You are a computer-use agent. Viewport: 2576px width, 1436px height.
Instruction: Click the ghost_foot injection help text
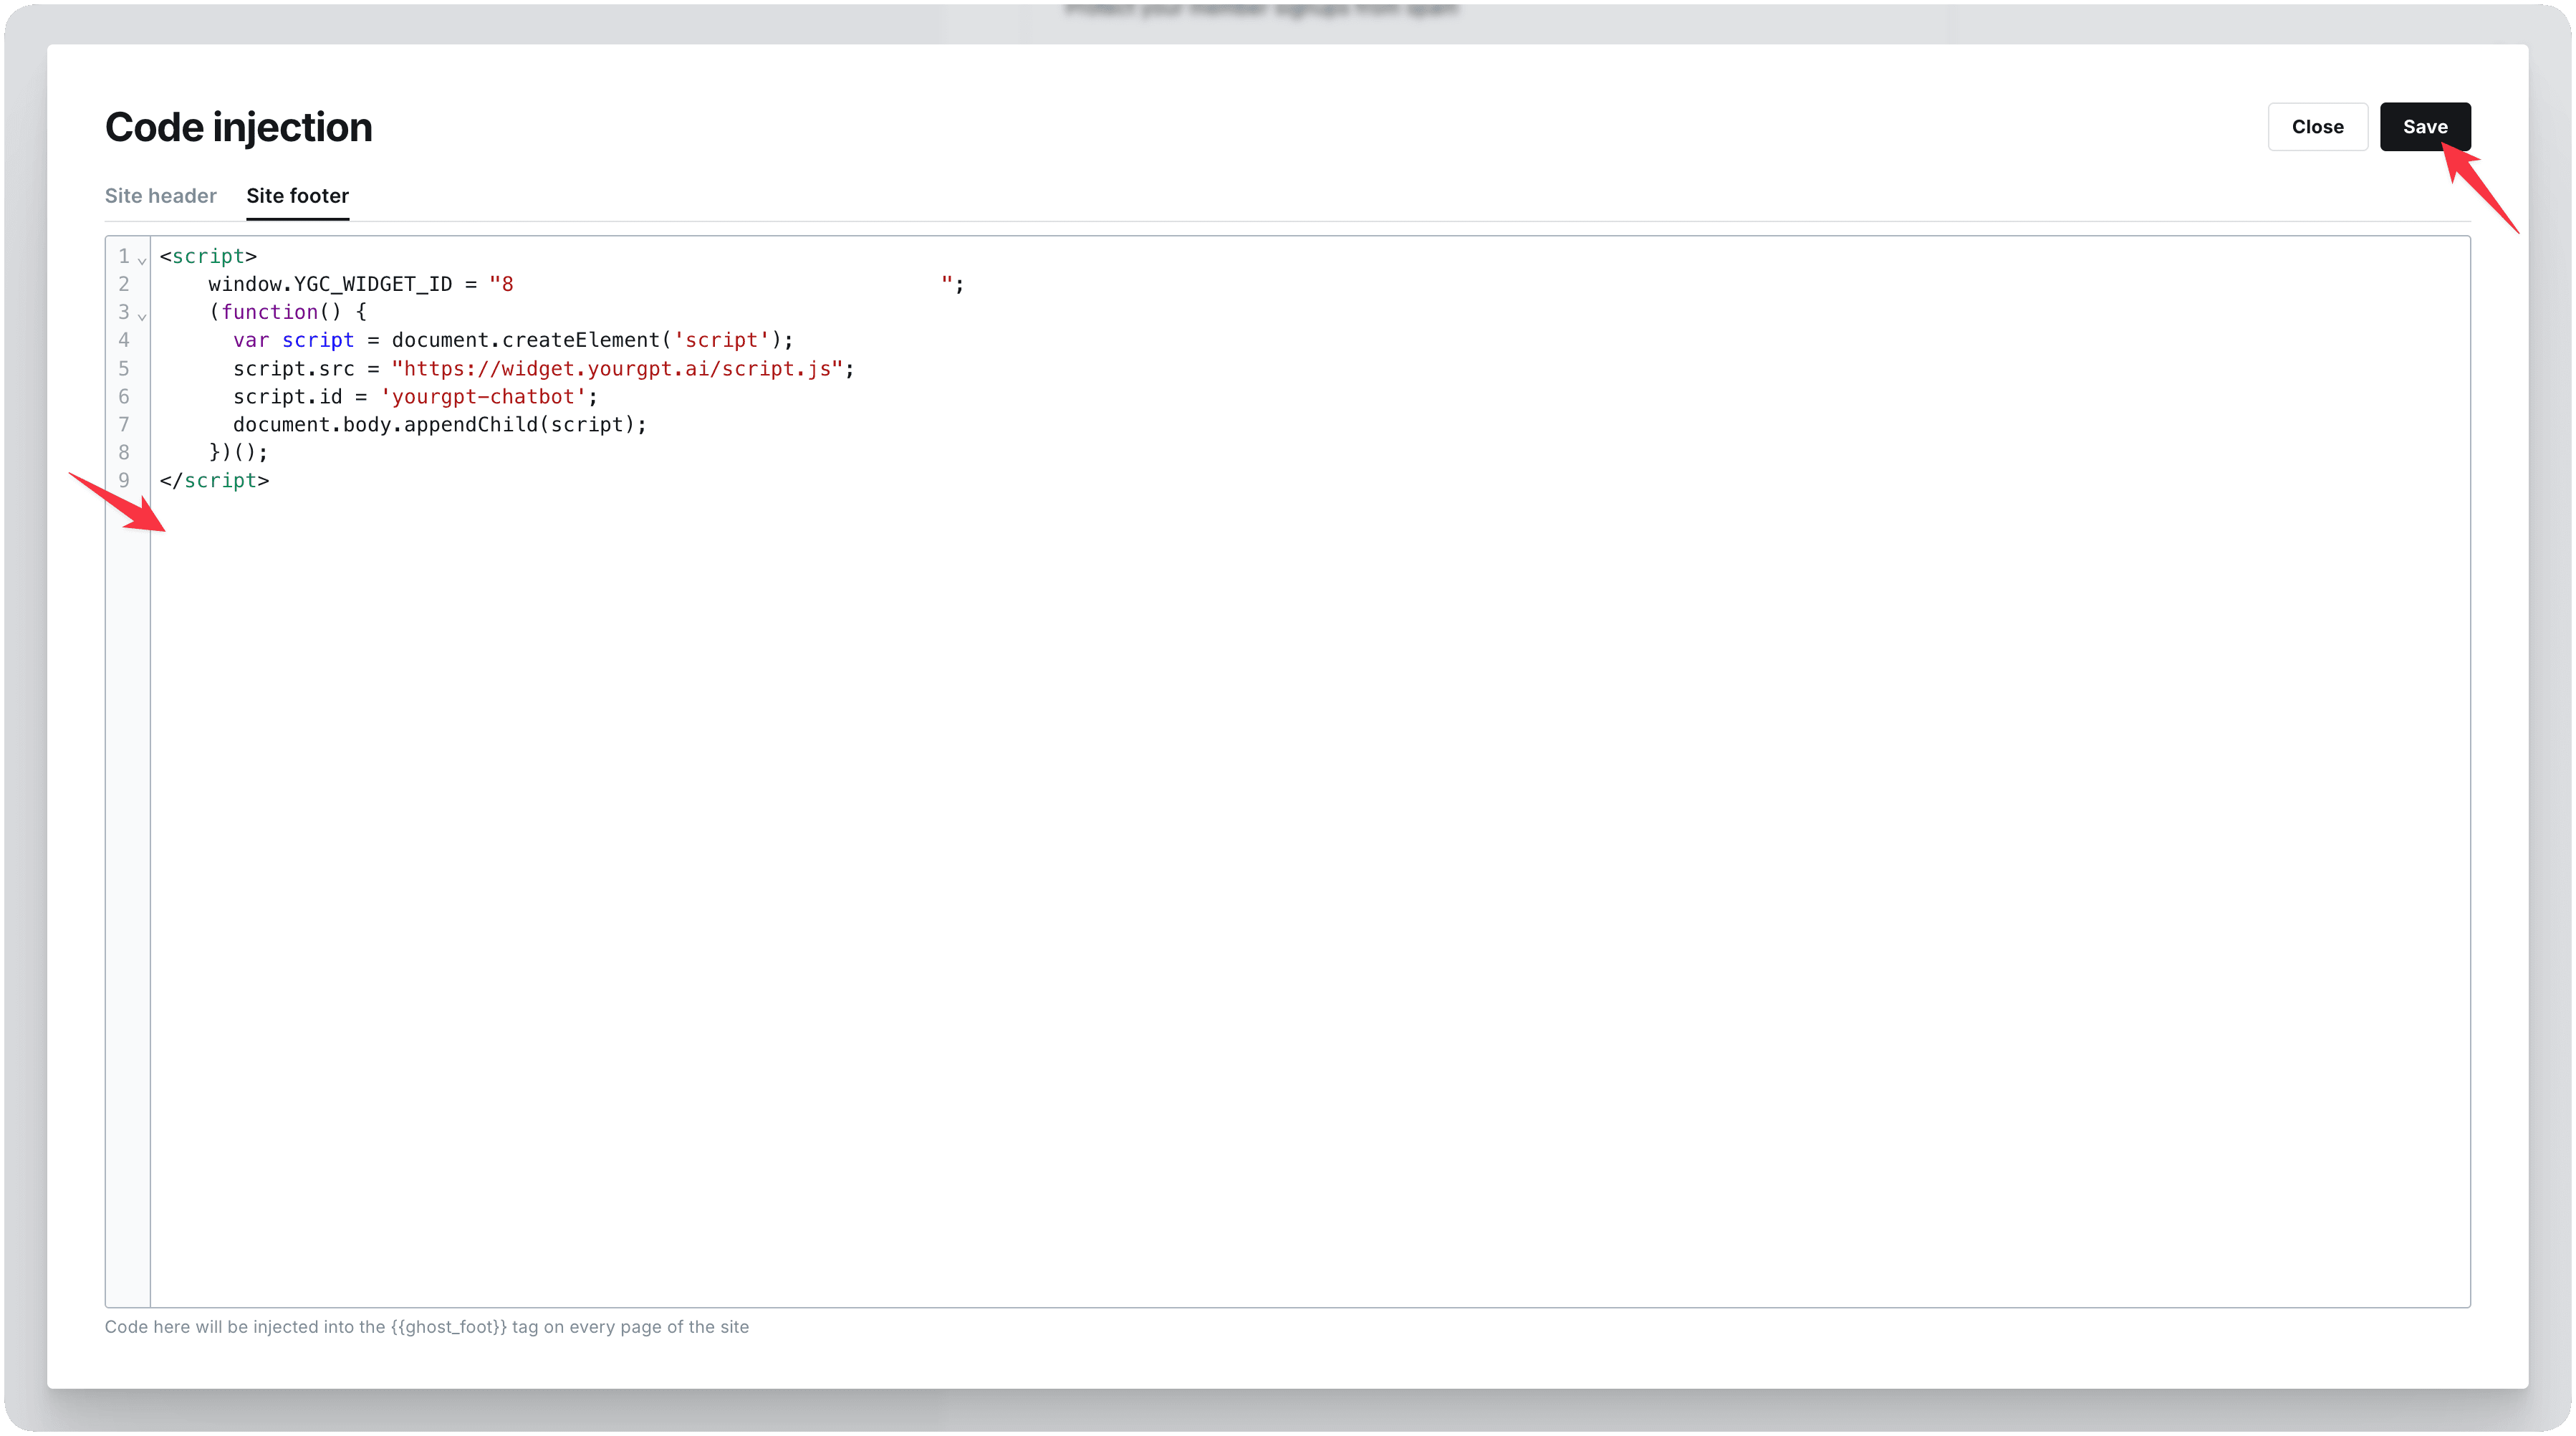click(x=427, y=1327)
